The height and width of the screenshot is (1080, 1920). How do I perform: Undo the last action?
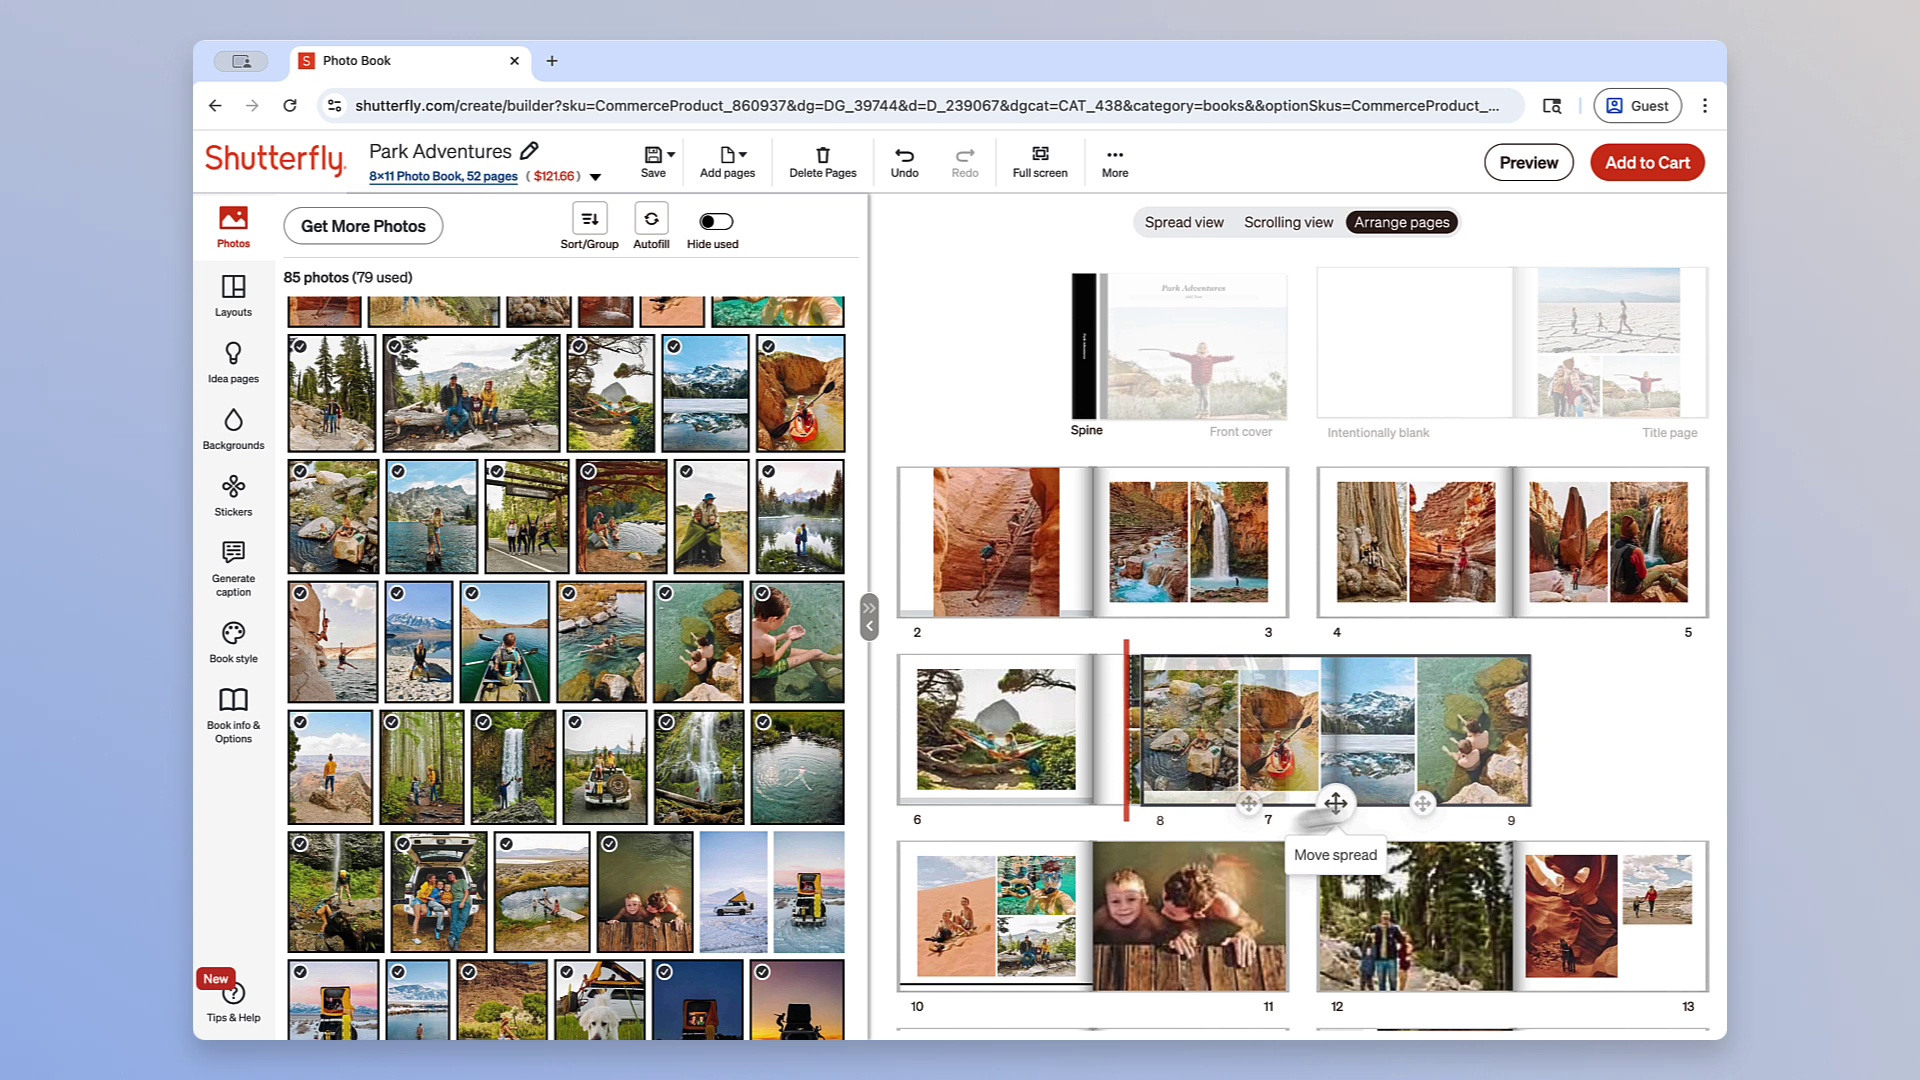point(904,162)
